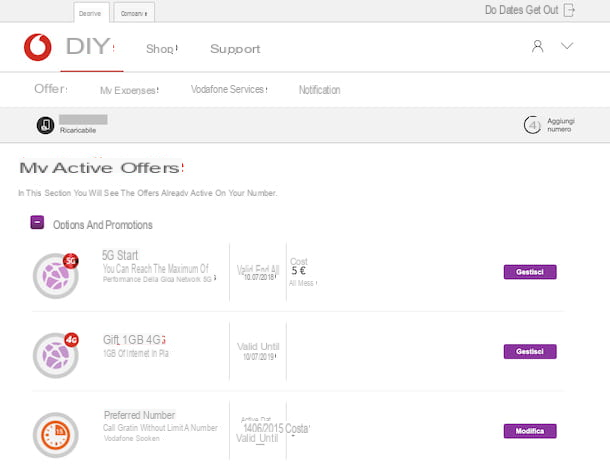Click the 10/07/2019 validity date

(x=259, y=357)
